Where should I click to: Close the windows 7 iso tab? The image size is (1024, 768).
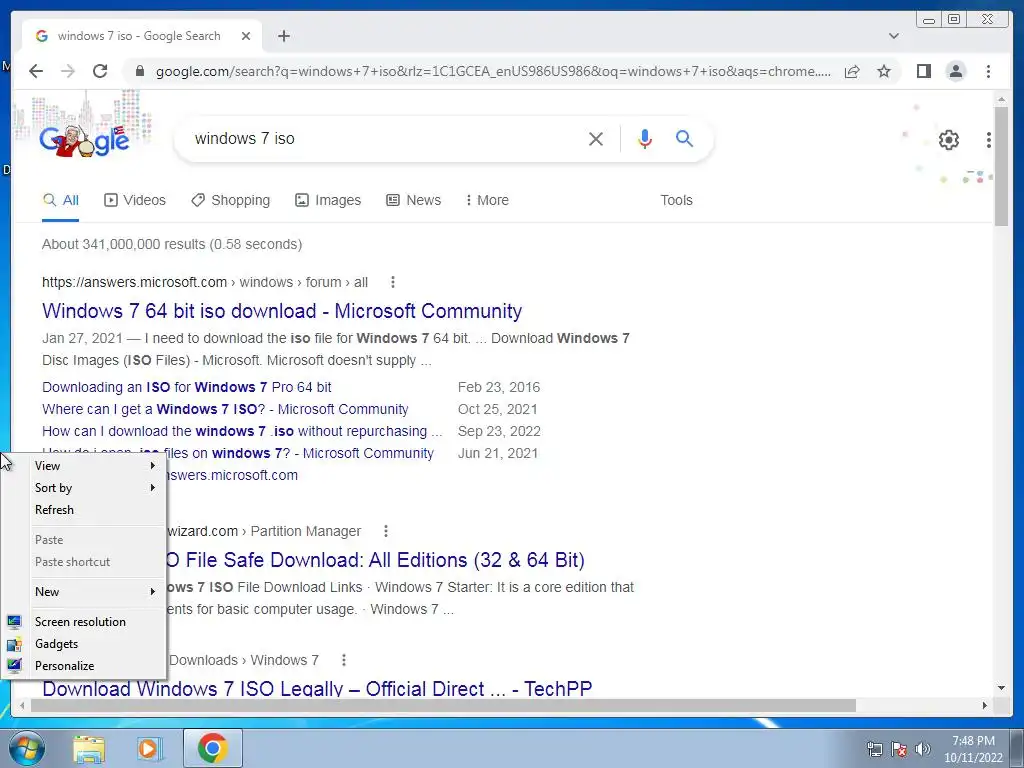click(x=246, y=36)
